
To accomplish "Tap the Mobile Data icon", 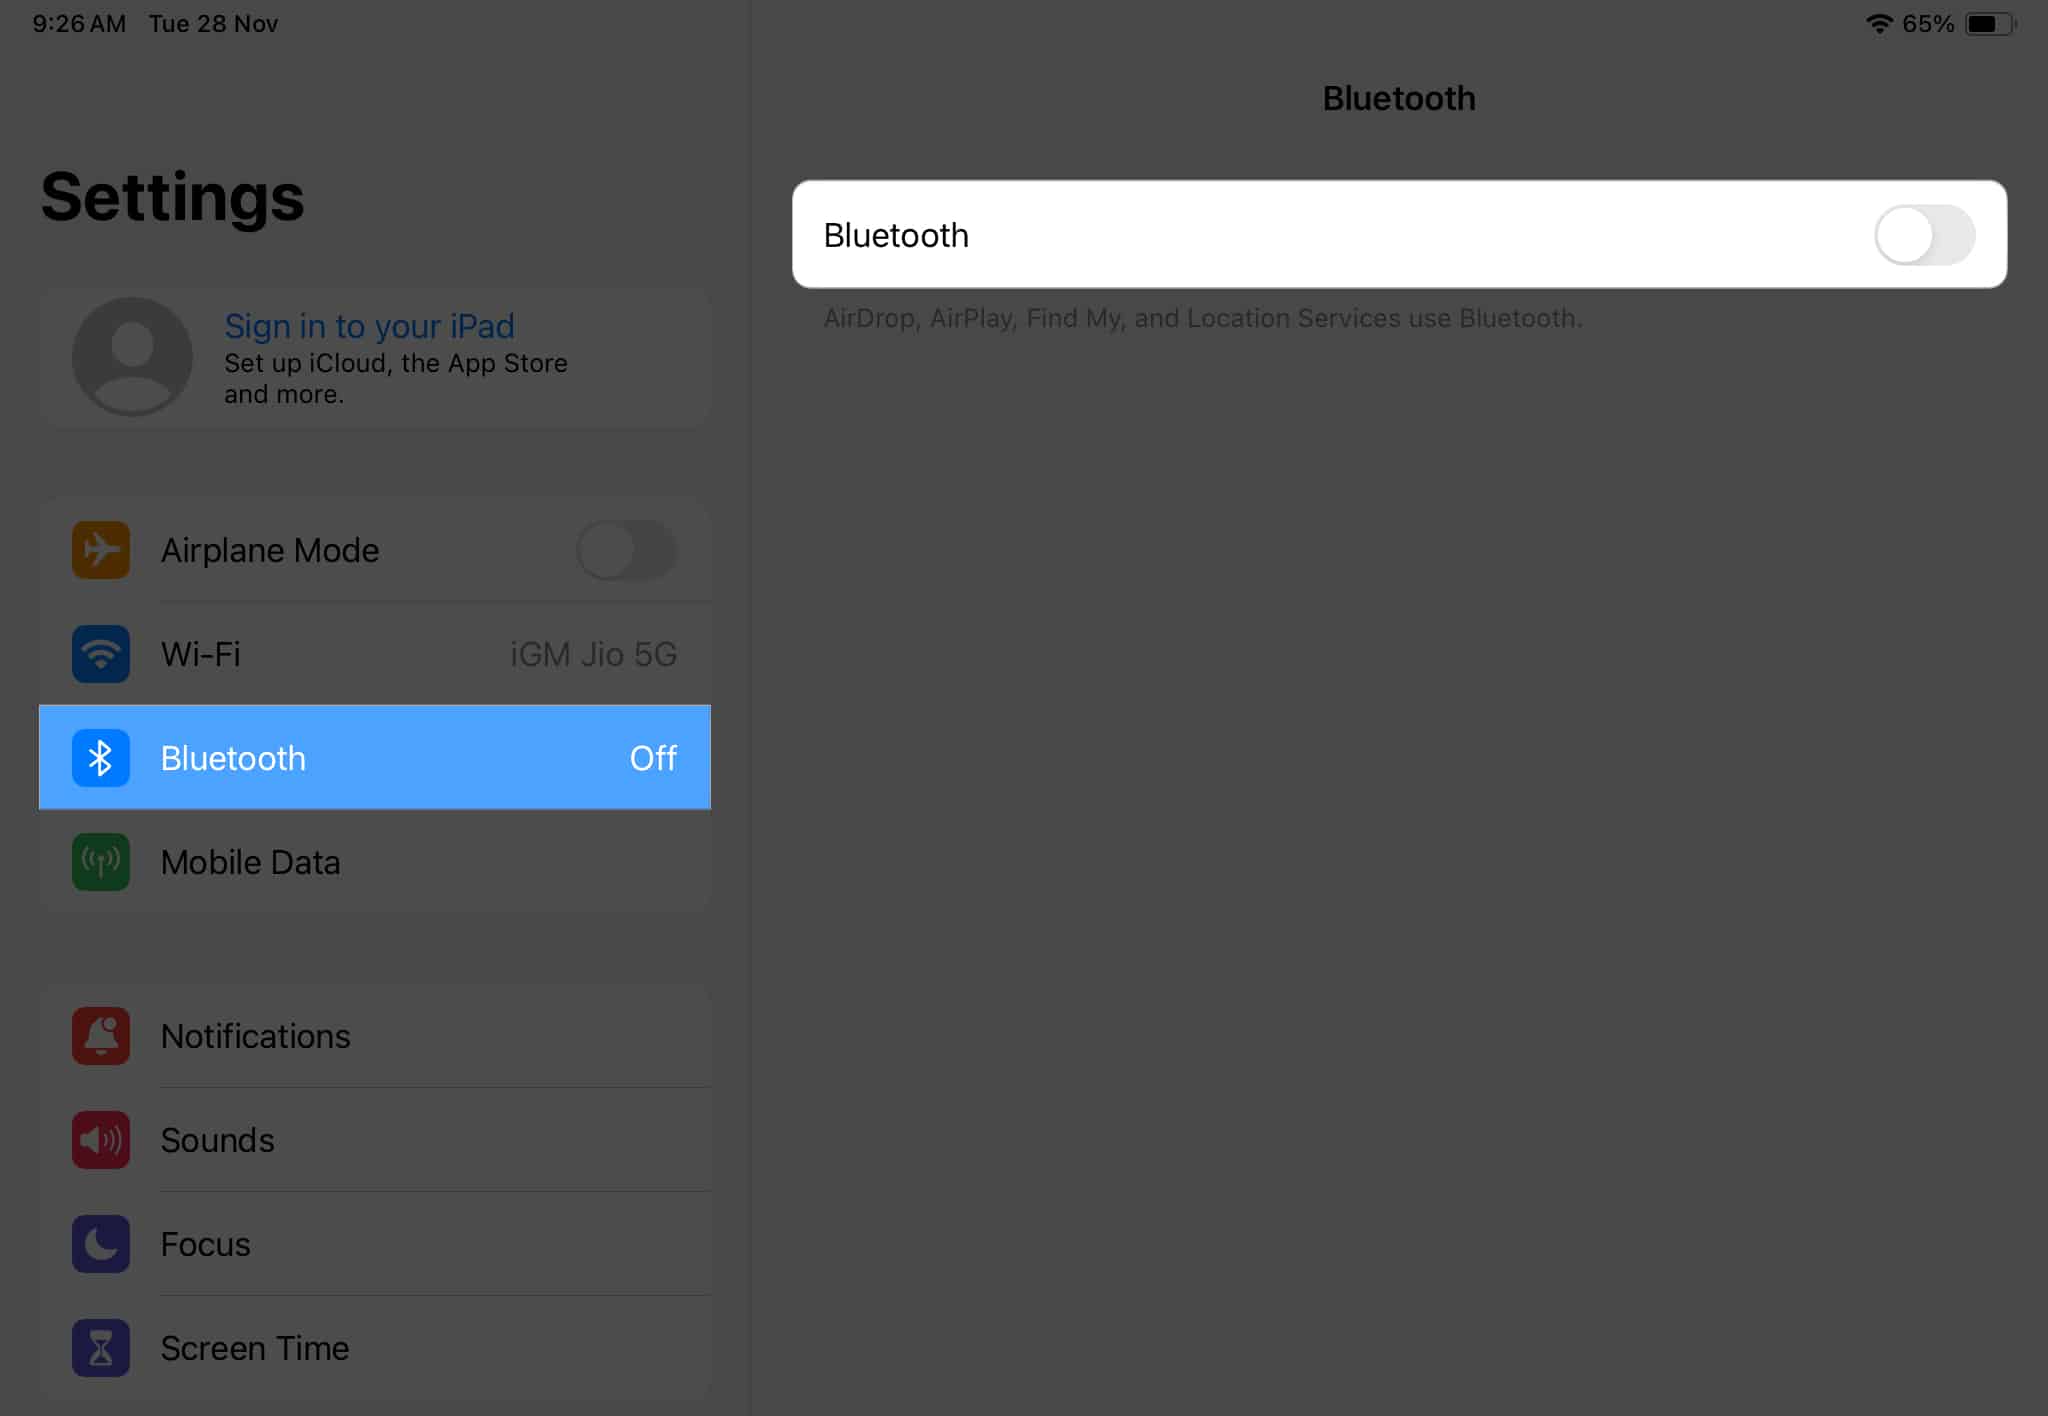I will (x=100, y=860).
